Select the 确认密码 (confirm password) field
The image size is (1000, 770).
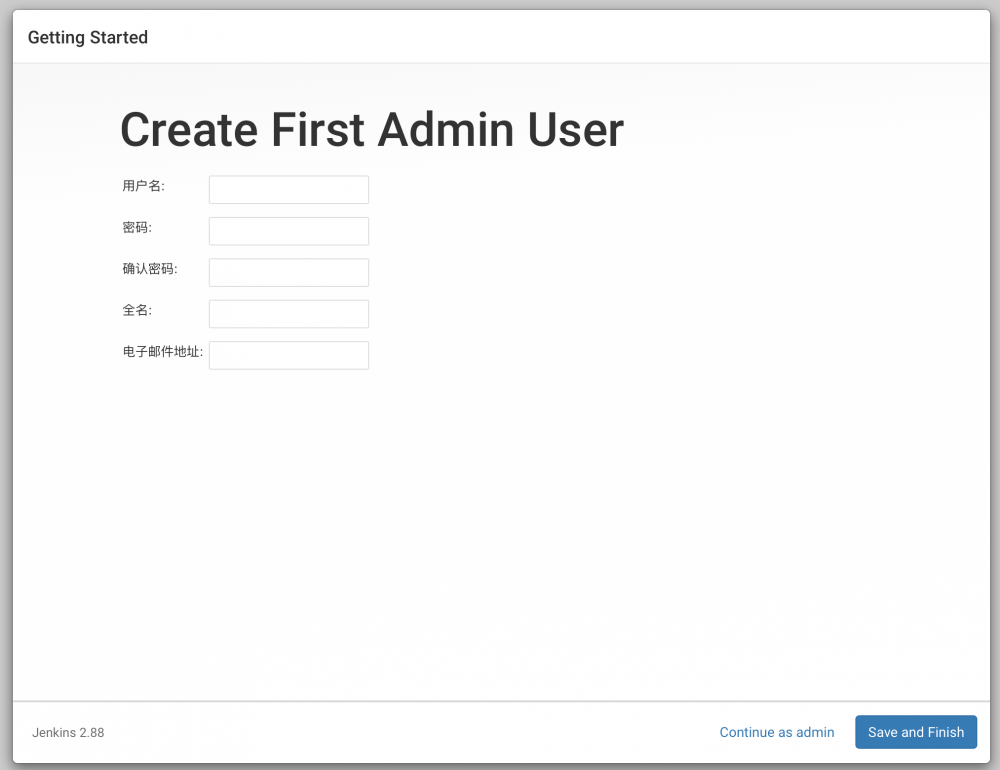point(288,272)
